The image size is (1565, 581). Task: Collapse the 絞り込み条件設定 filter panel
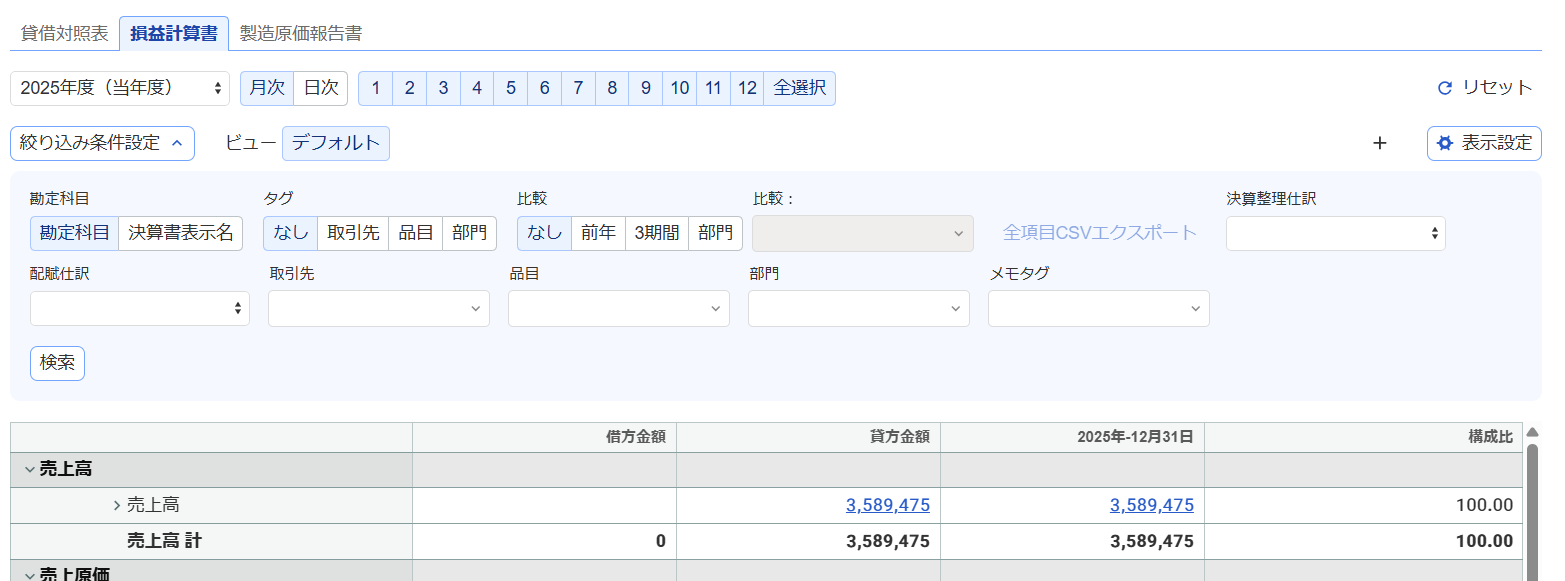click(x=102, y=143)
